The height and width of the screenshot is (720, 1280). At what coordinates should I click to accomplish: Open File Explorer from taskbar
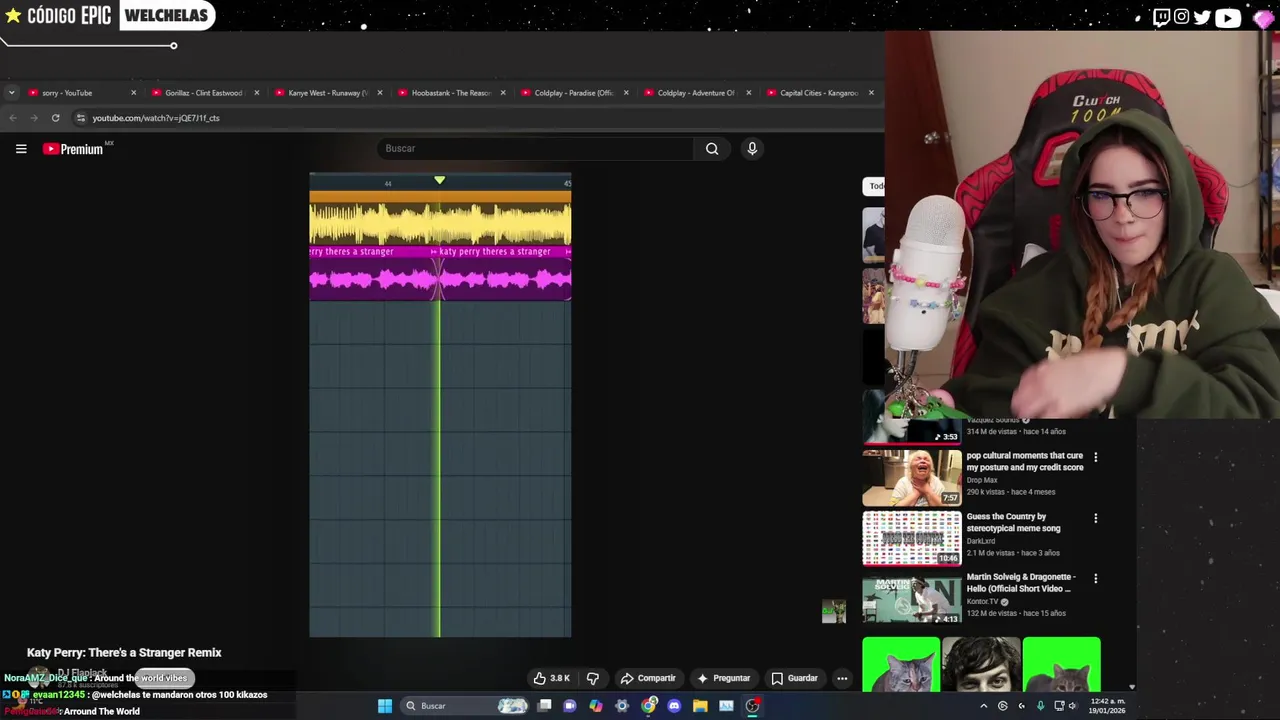(700, 706)
